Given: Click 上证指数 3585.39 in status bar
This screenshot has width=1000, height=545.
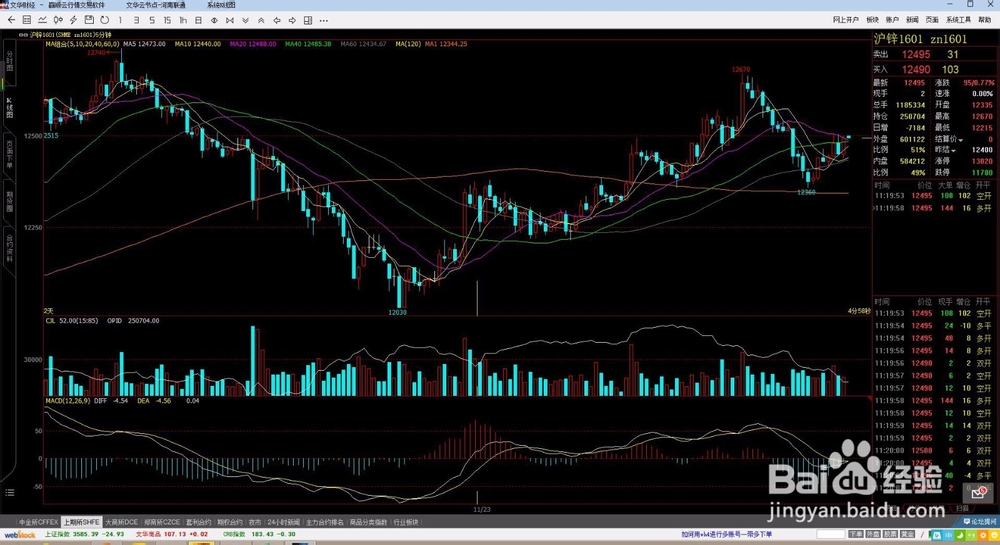Looking at the screenshot, I should click(84, 534).
